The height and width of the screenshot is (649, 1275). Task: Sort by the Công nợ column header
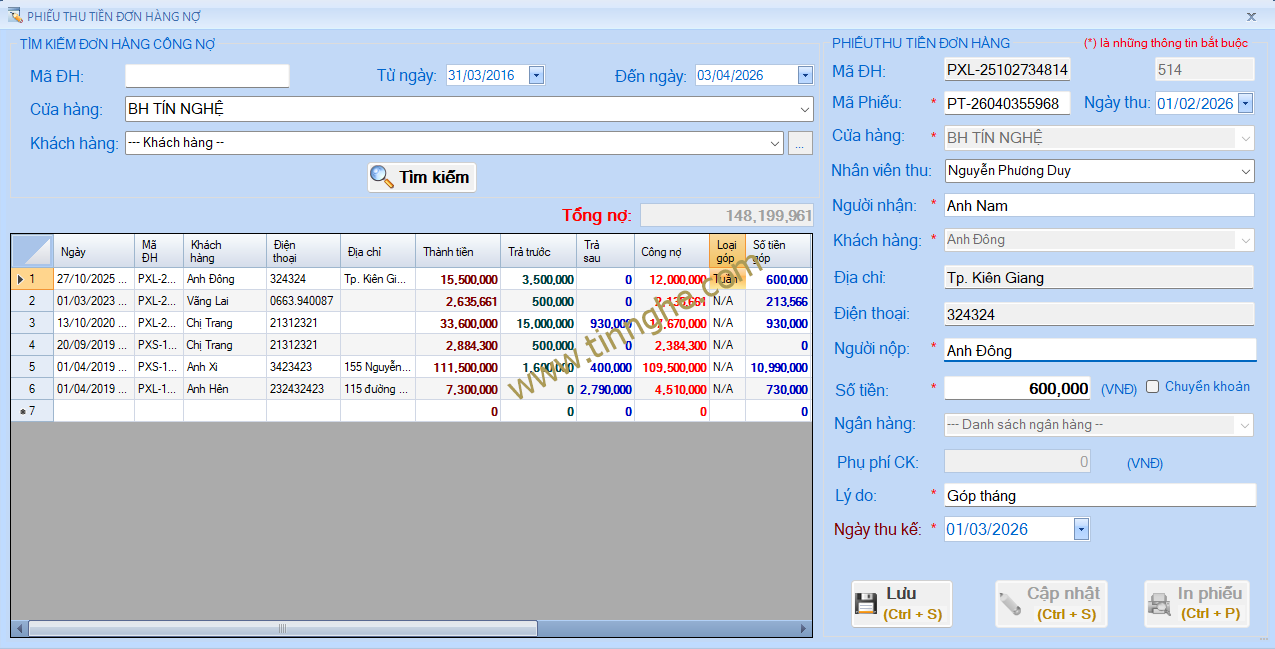(671, 251)
